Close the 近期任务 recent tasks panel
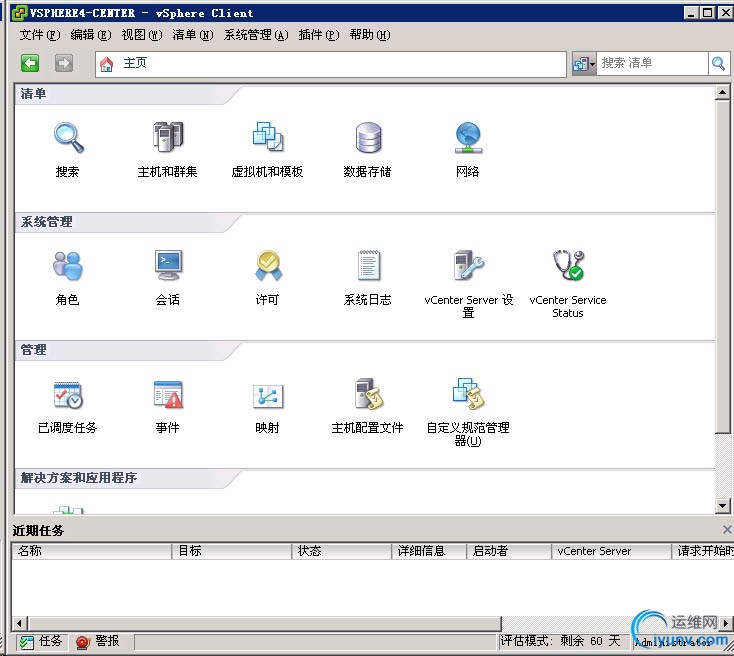Viewport: 734px width, 656px height. pos(727,530)
